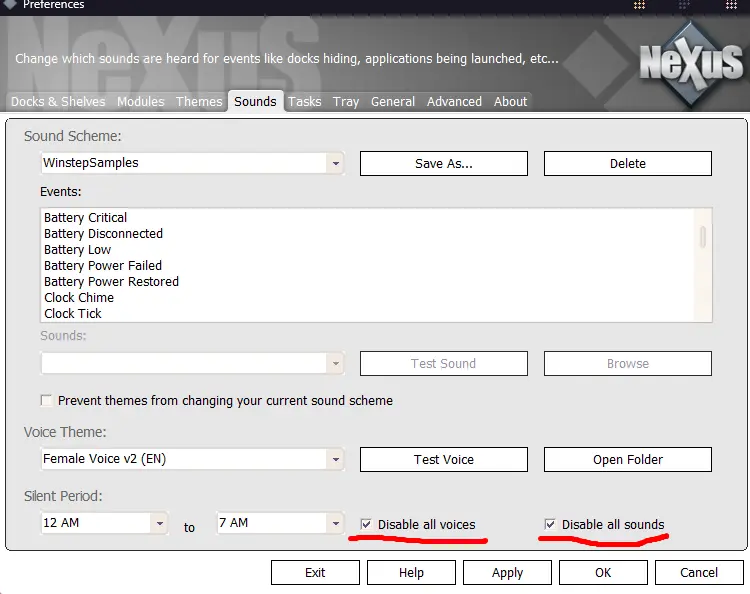Image resolution: width=750 pixels, height=594 pixels.
Task: Select the Battery Low event
Action: [77, 250]
